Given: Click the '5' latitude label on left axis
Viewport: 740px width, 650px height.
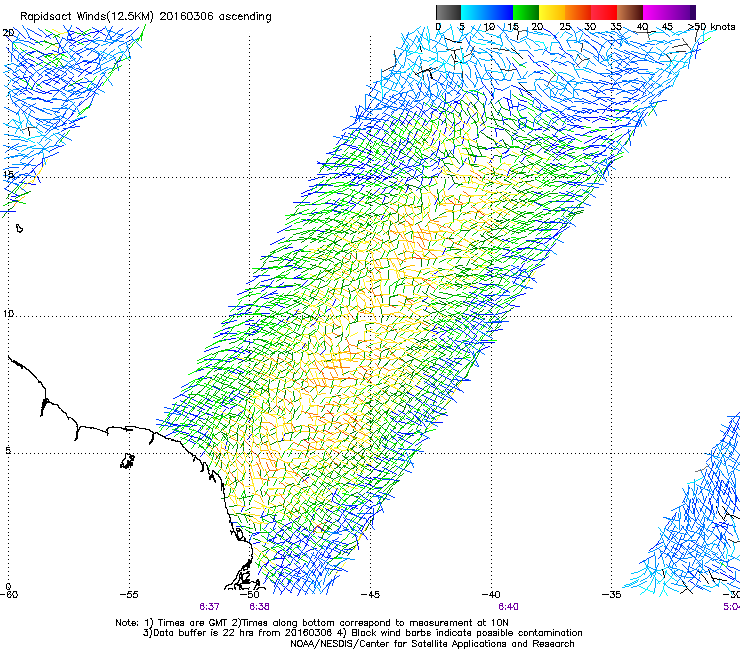Looking at the screenshot, I should point(8,451).
